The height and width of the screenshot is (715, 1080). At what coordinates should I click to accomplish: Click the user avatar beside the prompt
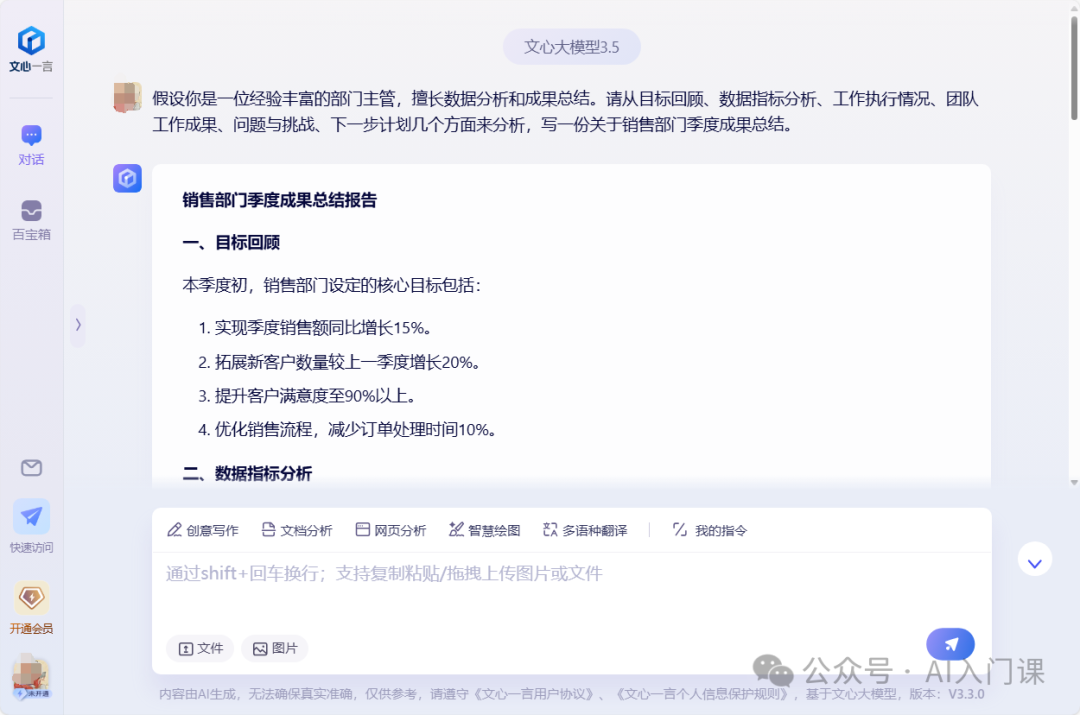(127, 97)
